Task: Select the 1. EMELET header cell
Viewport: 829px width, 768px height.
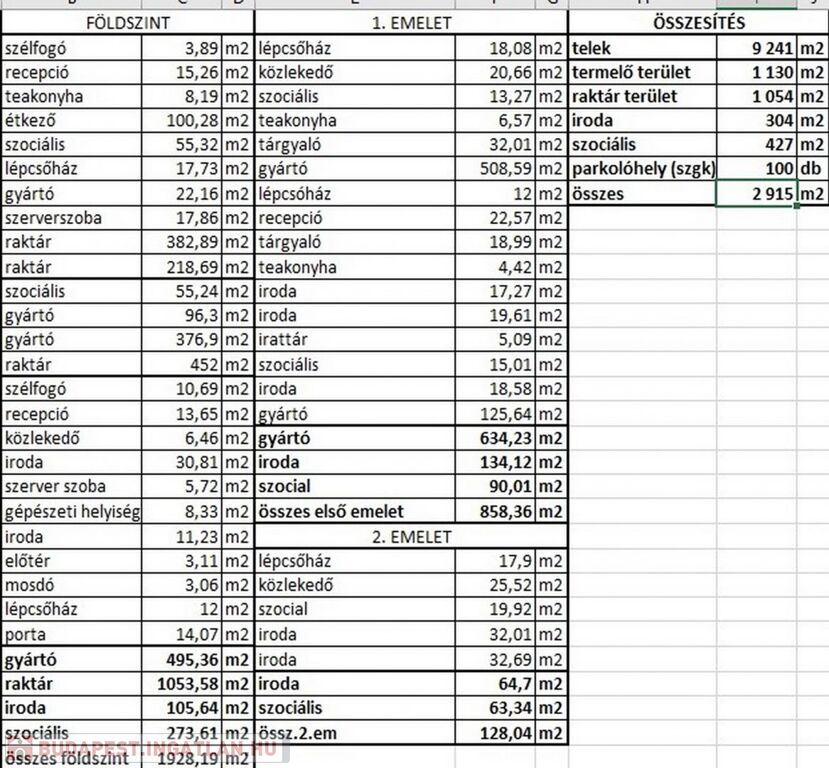Action: tap(411, 23)
